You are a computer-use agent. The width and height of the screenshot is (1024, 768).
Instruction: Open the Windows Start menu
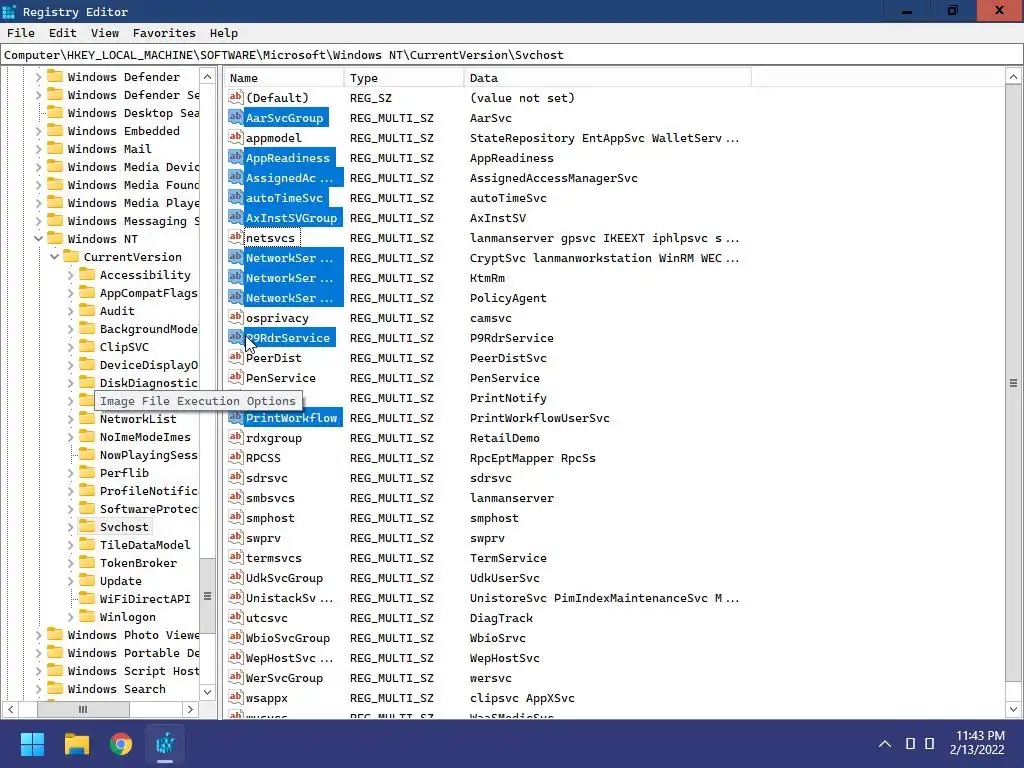(32, 744)
